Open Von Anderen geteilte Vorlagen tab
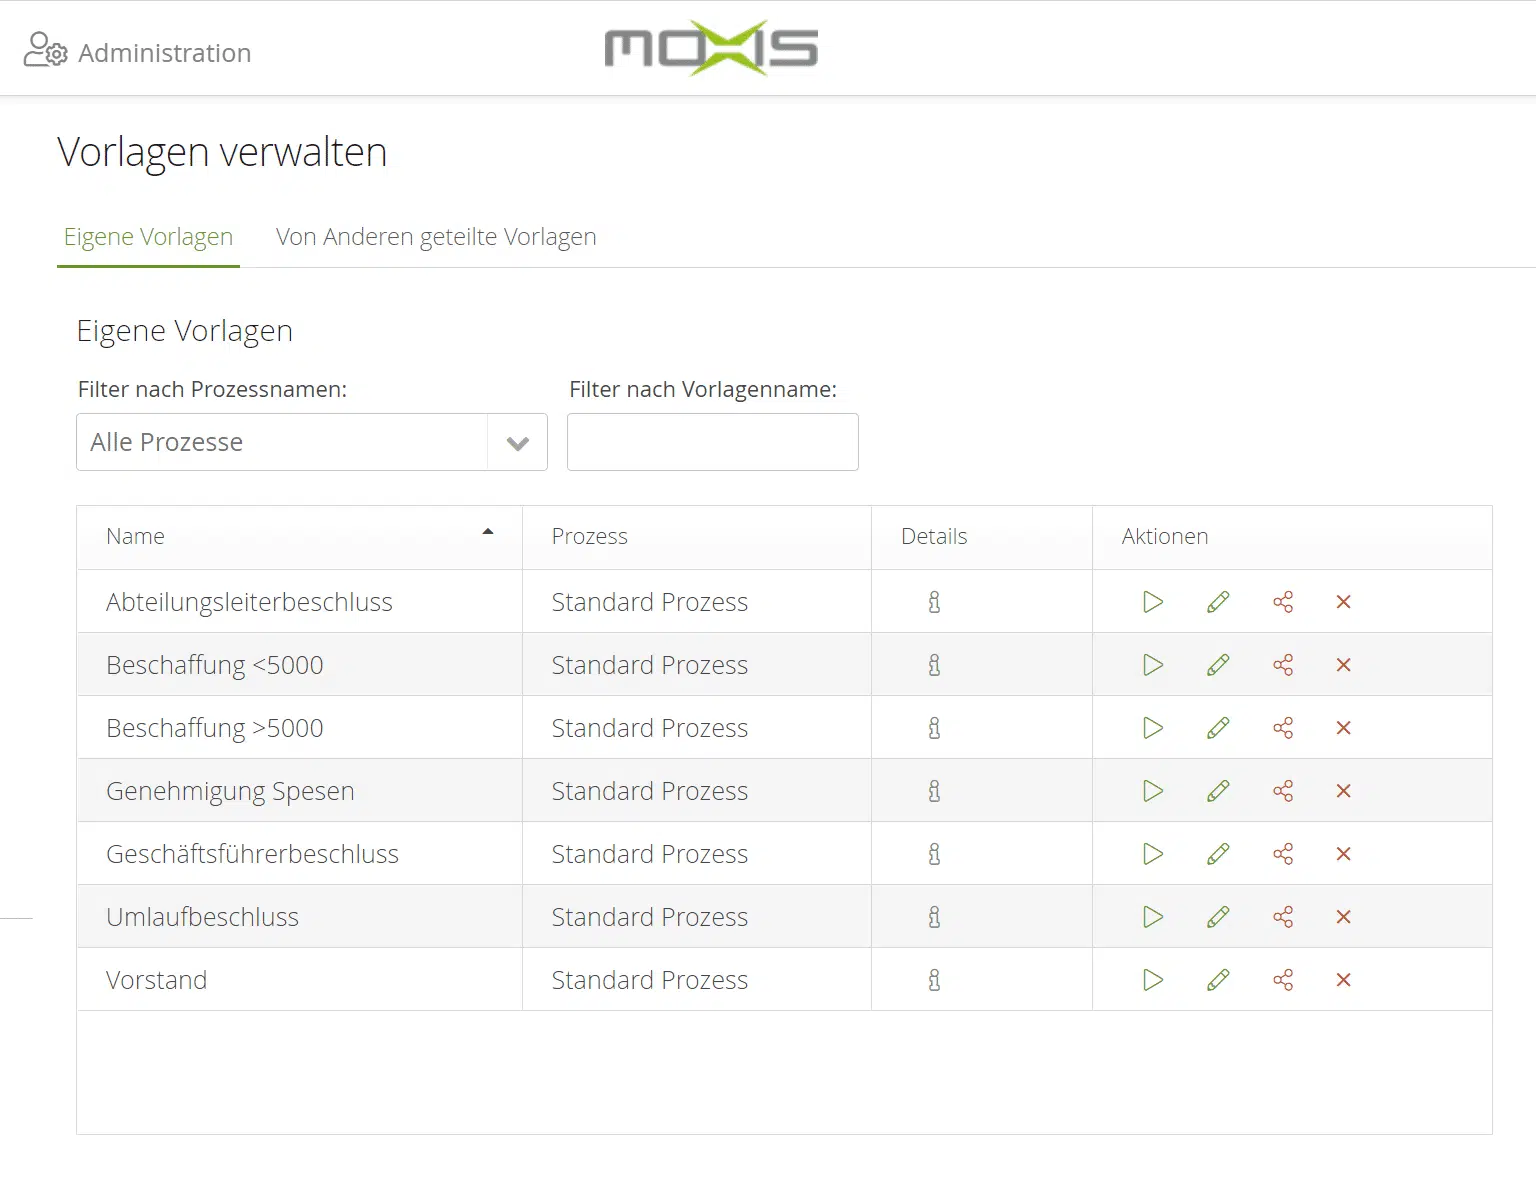This screenshot has height=1199, width=1536. [436, 237]
